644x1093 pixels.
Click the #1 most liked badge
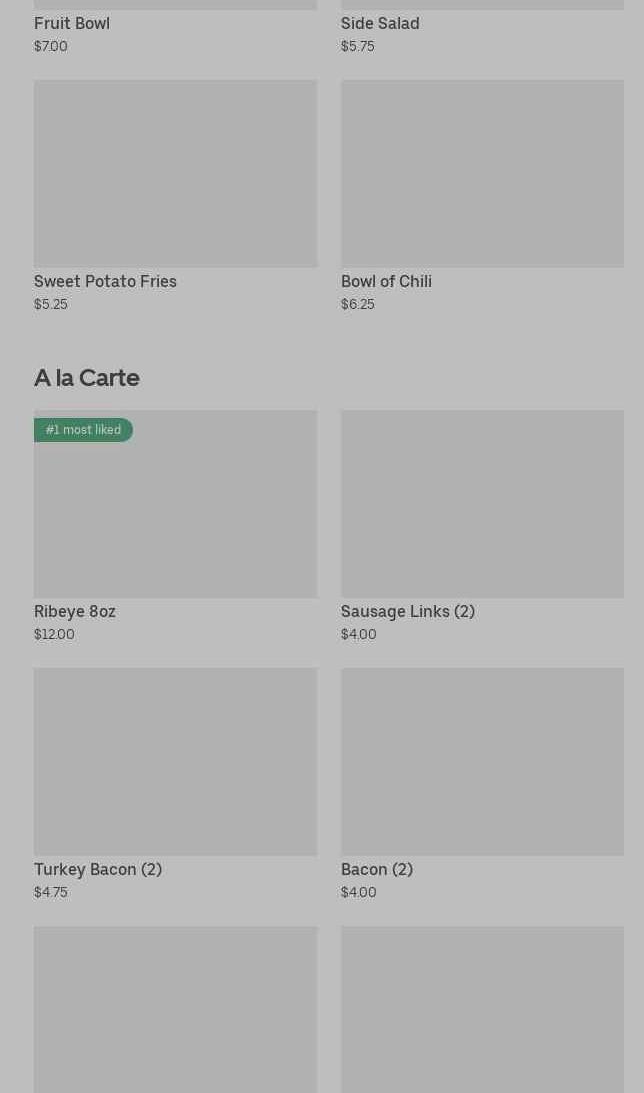coord(83,430)
